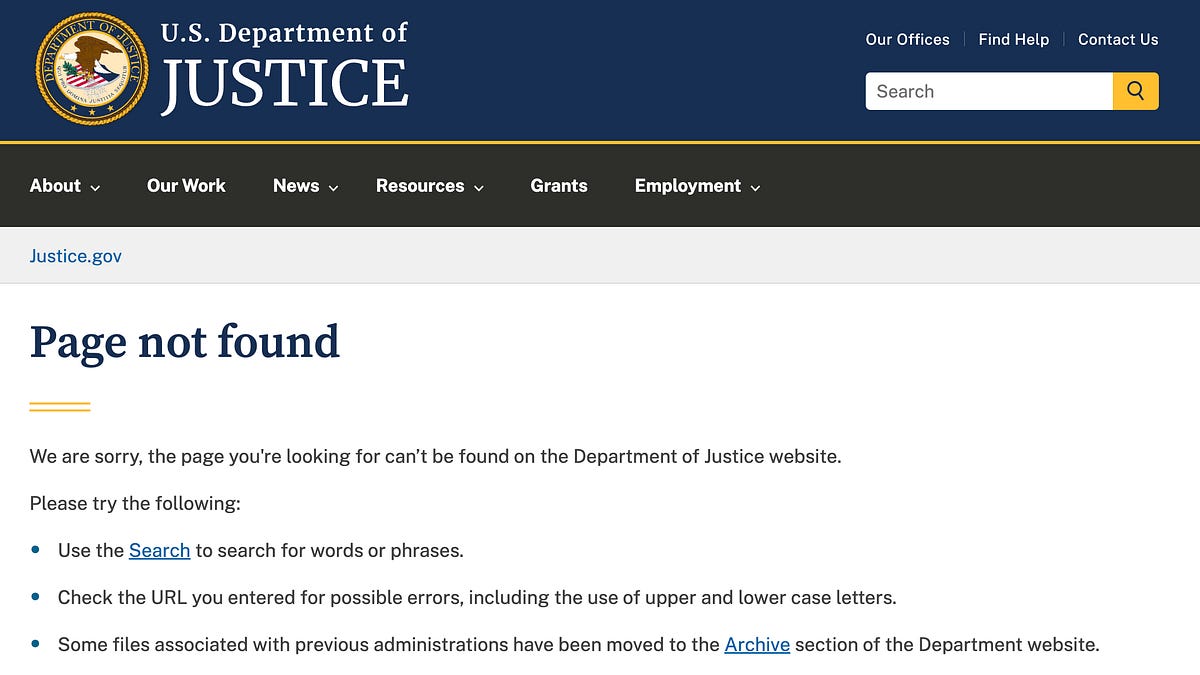Open the Find Help link

coord(1013,39)
